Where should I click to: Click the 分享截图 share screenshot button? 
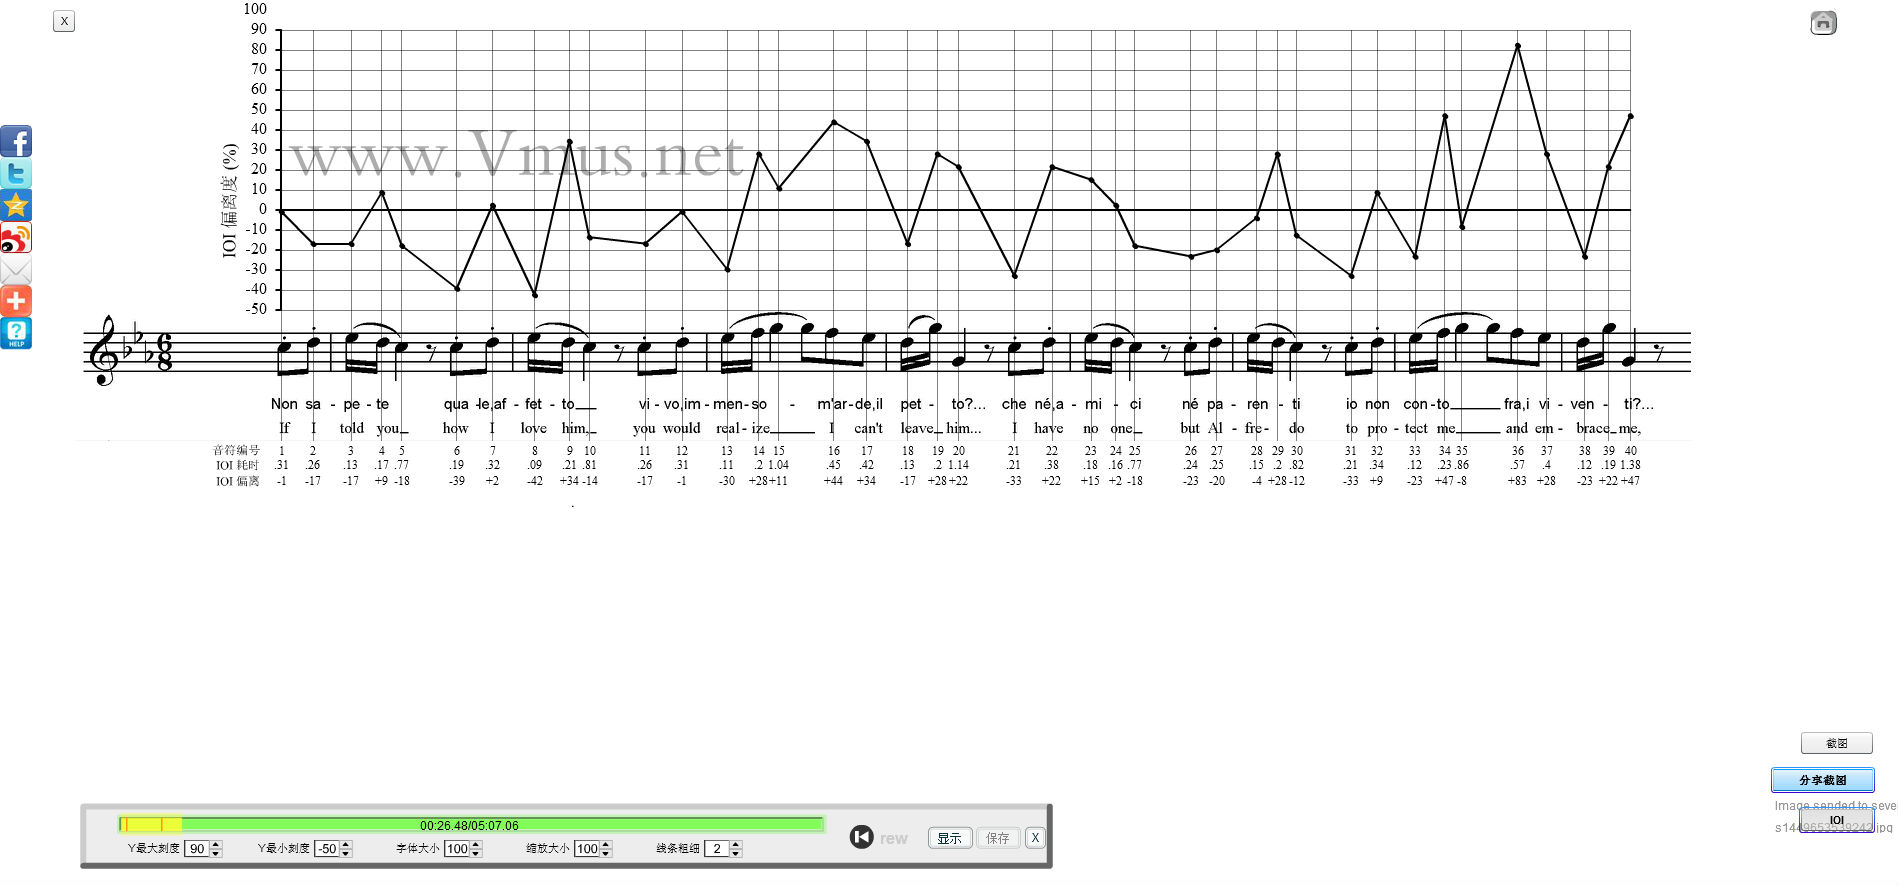click(1822, 780)
